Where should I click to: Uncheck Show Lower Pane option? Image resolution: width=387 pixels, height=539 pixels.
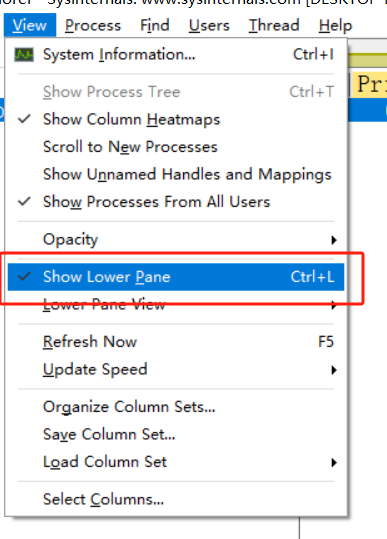176,277
